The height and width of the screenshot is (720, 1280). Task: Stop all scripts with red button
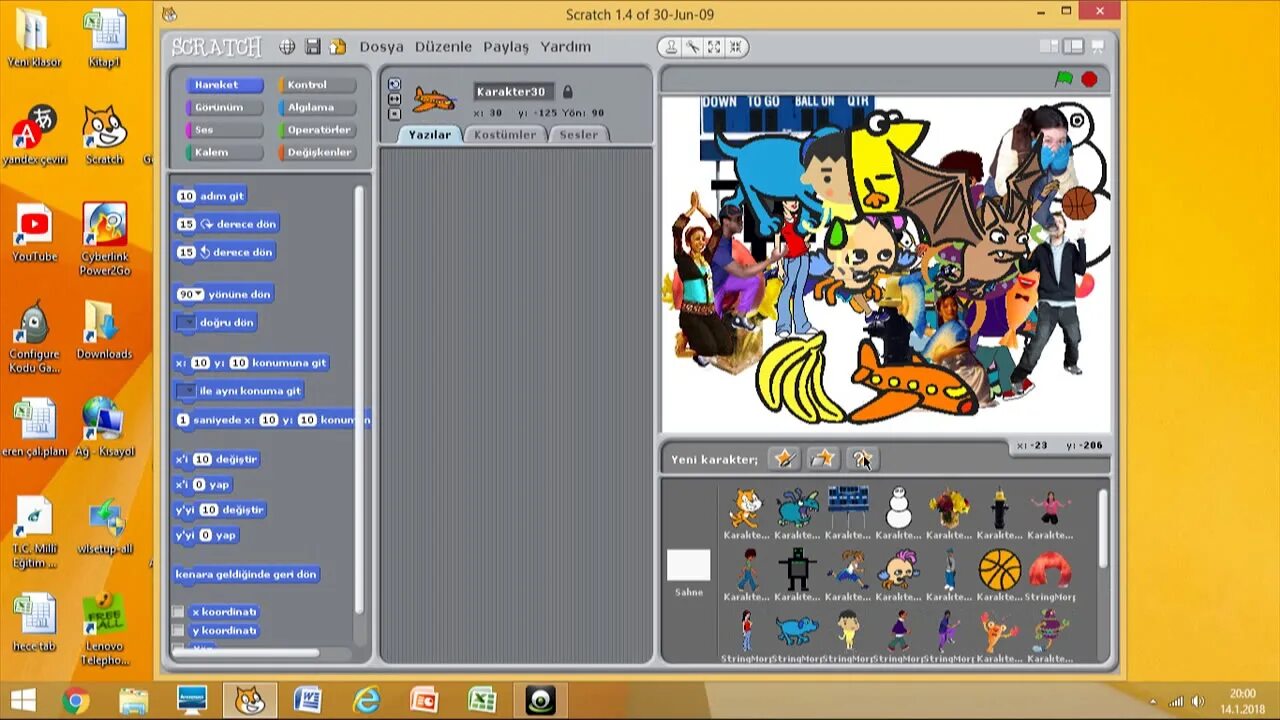click(1089, 79)
